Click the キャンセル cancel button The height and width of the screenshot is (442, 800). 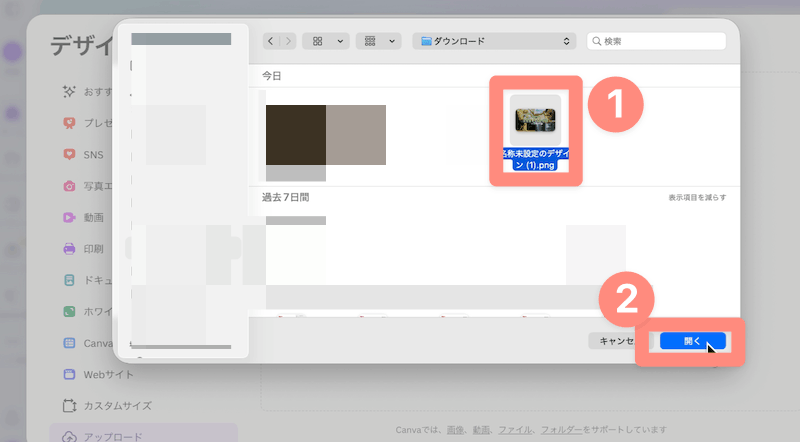tap(618, 341)
